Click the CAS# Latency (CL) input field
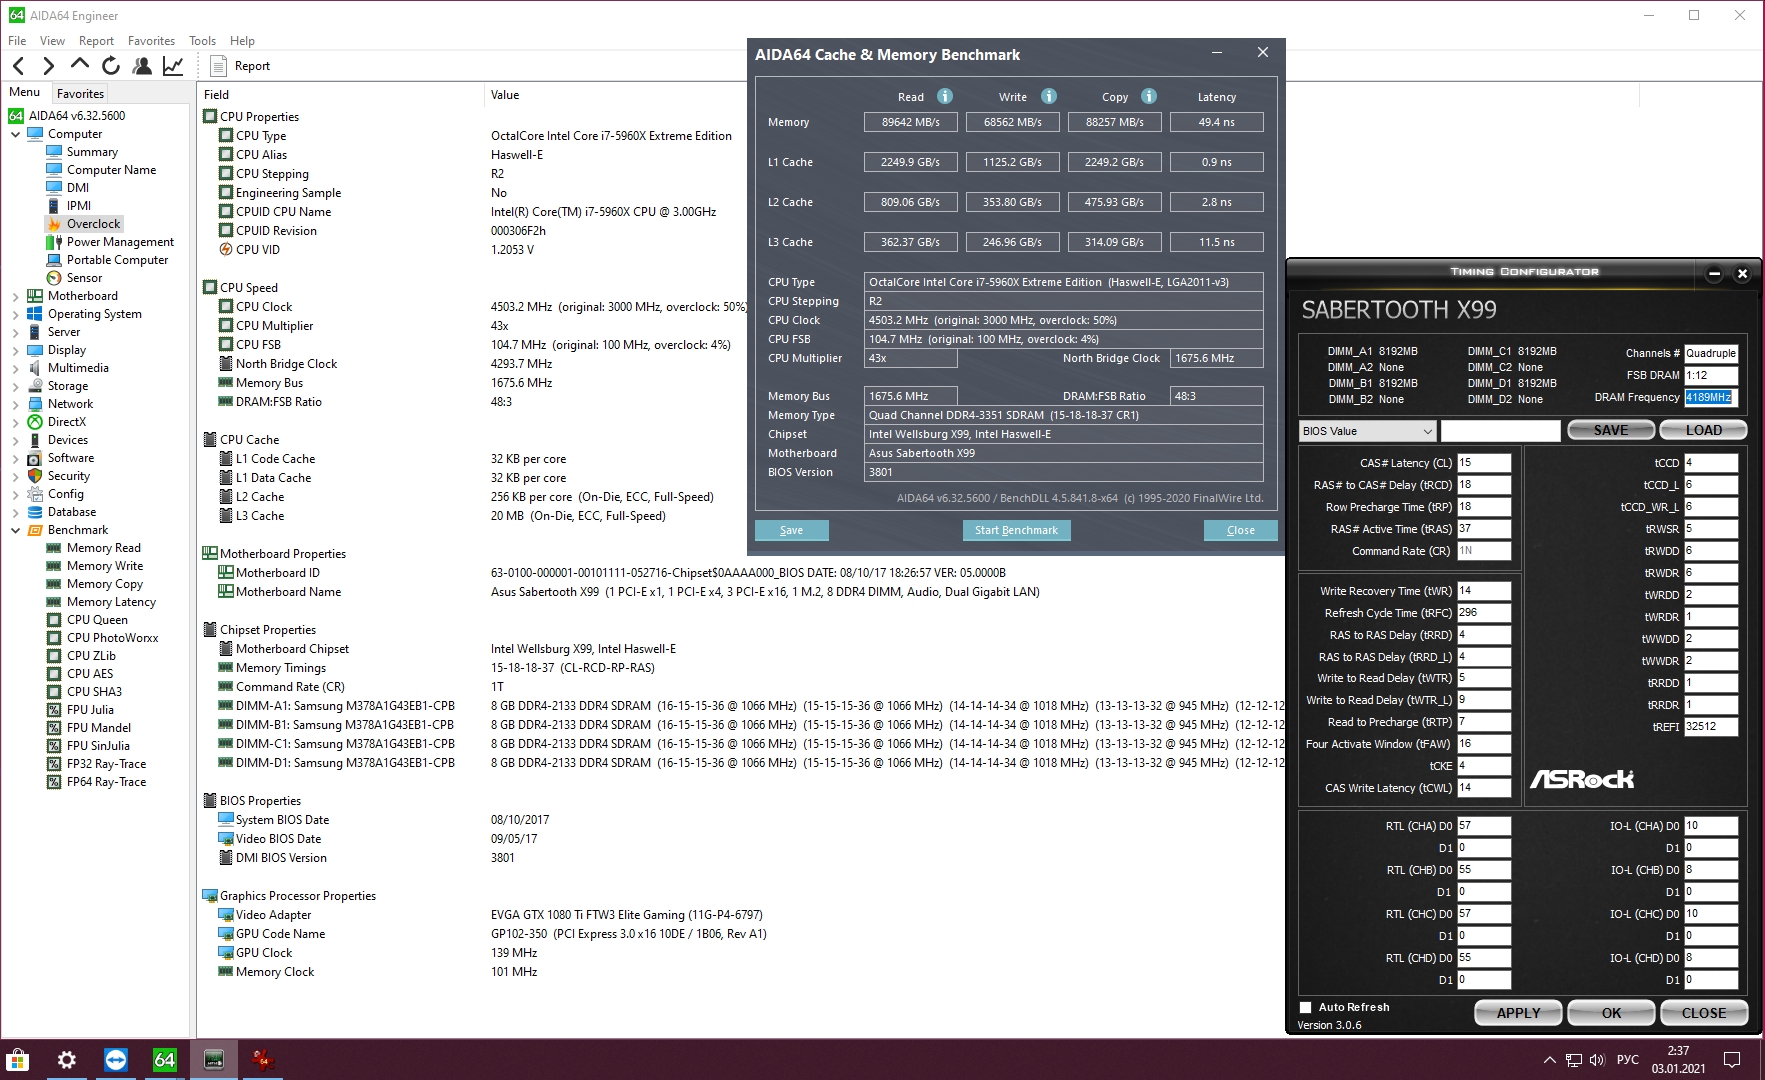 (1483, 463)
